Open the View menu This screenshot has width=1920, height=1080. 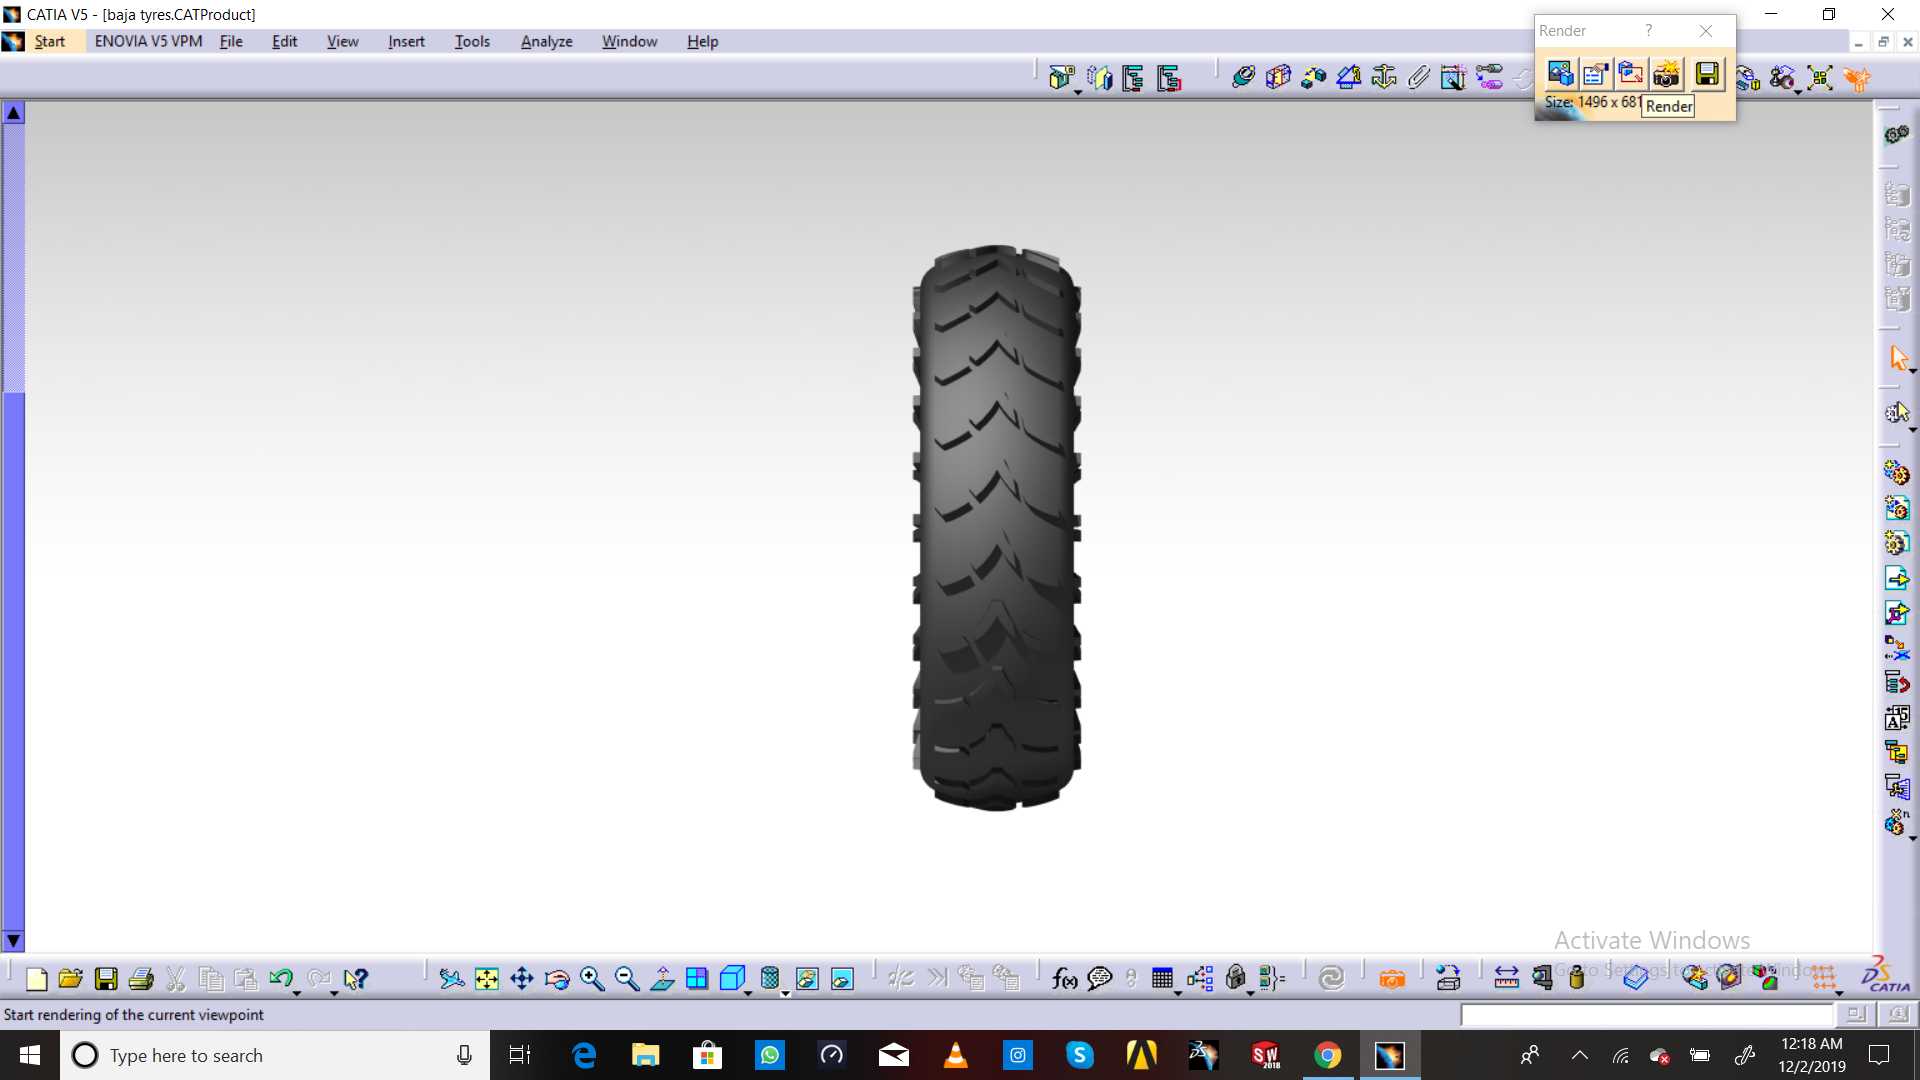(342, 41)
